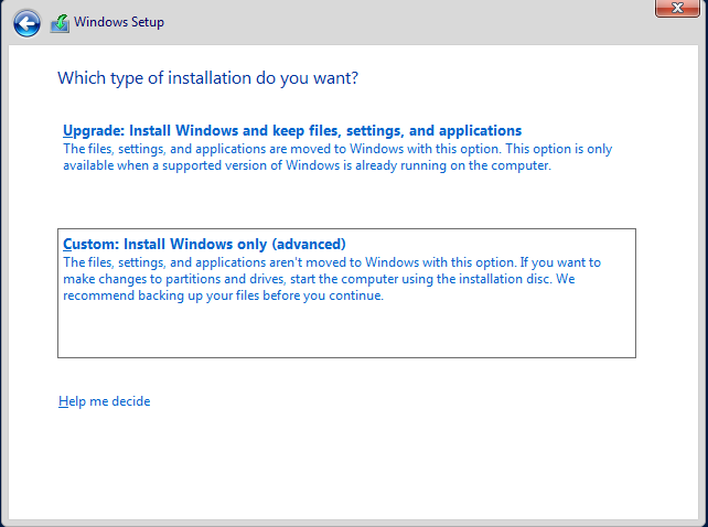
Task: Click the word "Upgrade:" in the first option
Action: point(93,131)
